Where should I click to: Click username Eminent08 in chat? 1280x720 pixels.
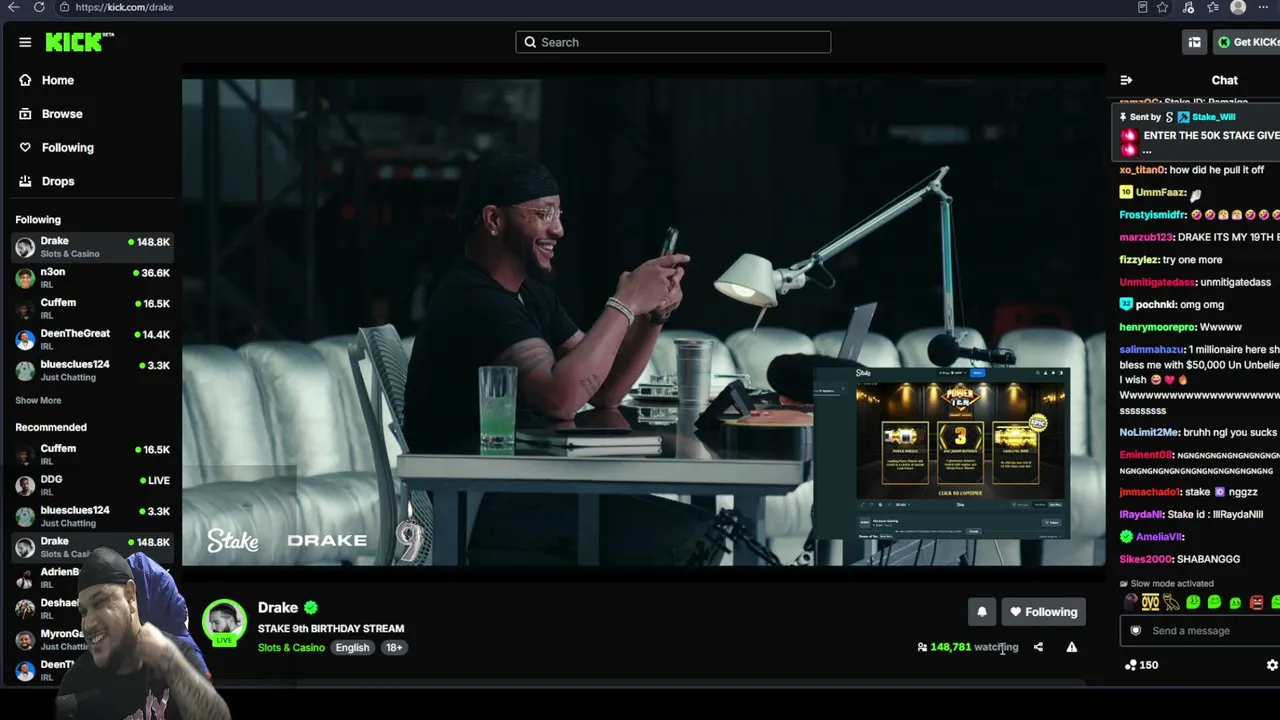[x=1146, y=455]
